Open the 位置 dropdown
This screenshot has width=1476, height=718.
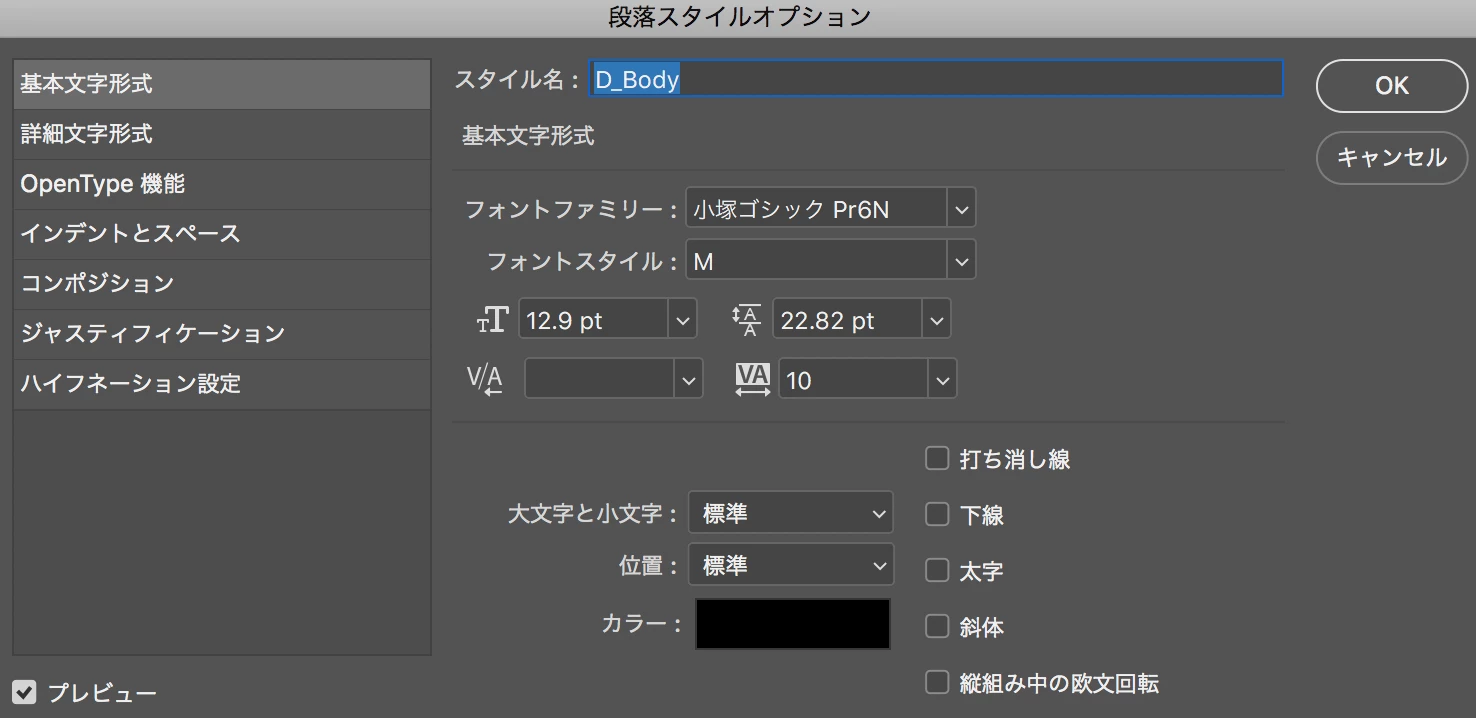790,565
